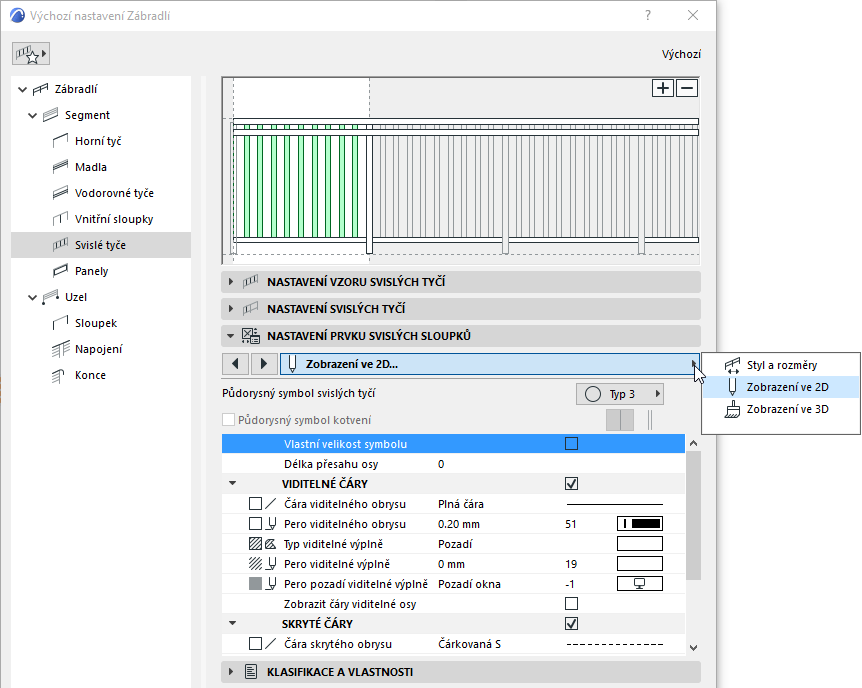
Task: Tick the box beside Čára viditelného obrysu
Action: pyautogui.click(x=255, y=504)
